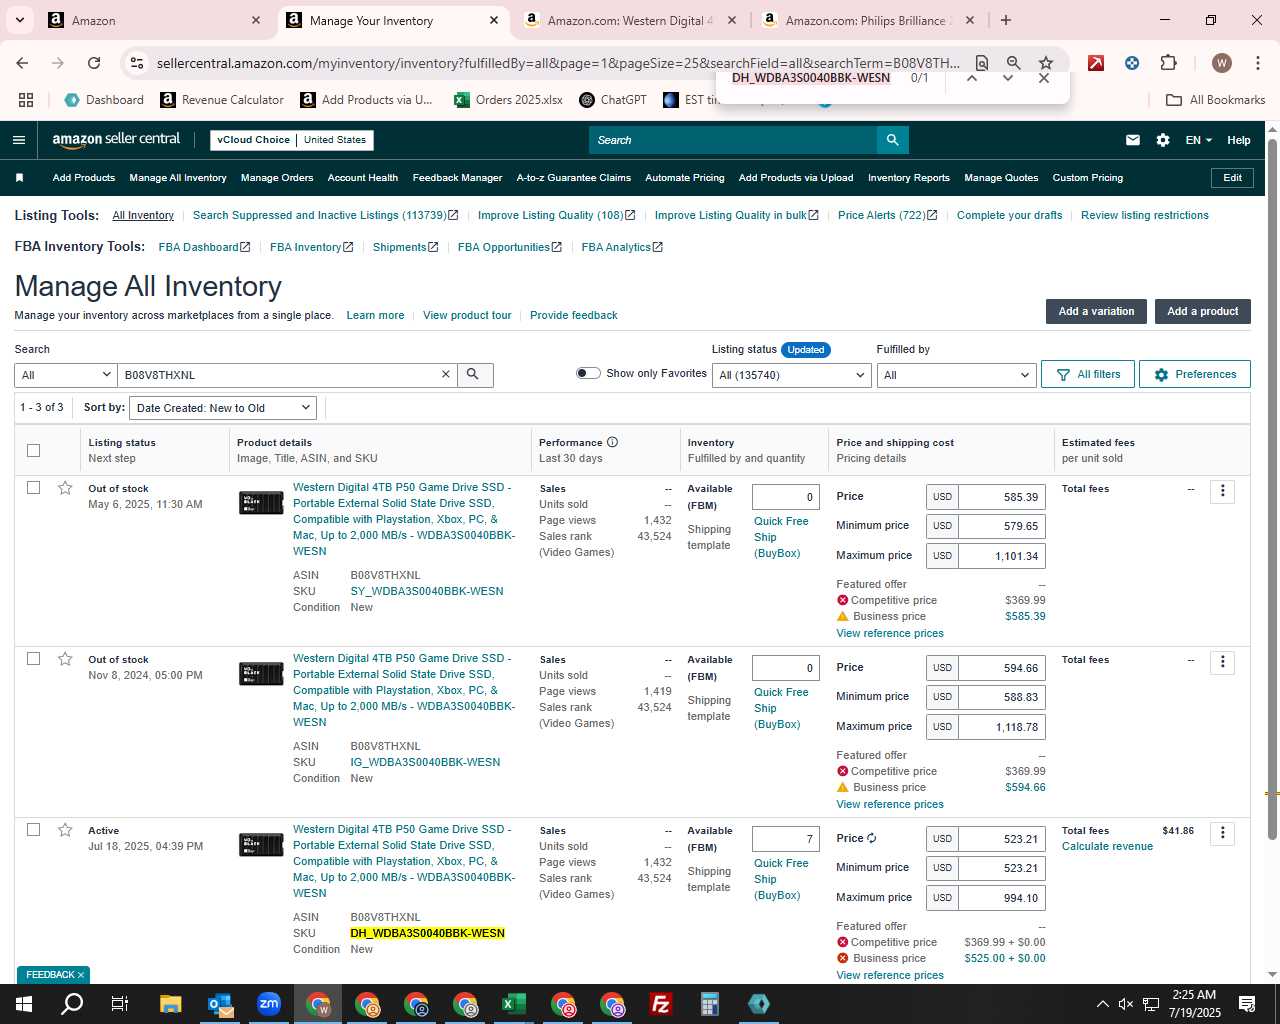This screenshot has width=1280, height=1024.
Task: Click product thumbnail of DH_WDBA3S0040BBK-WESN listing
Action: click(x=261, y=845)
